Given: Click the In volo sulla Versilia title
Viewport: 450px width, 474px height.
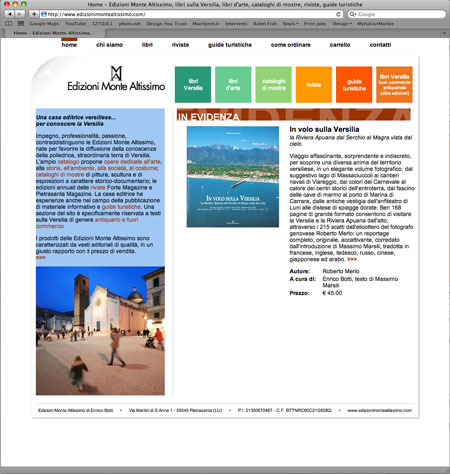Looking at the screenshot, I should click(324, 129).
